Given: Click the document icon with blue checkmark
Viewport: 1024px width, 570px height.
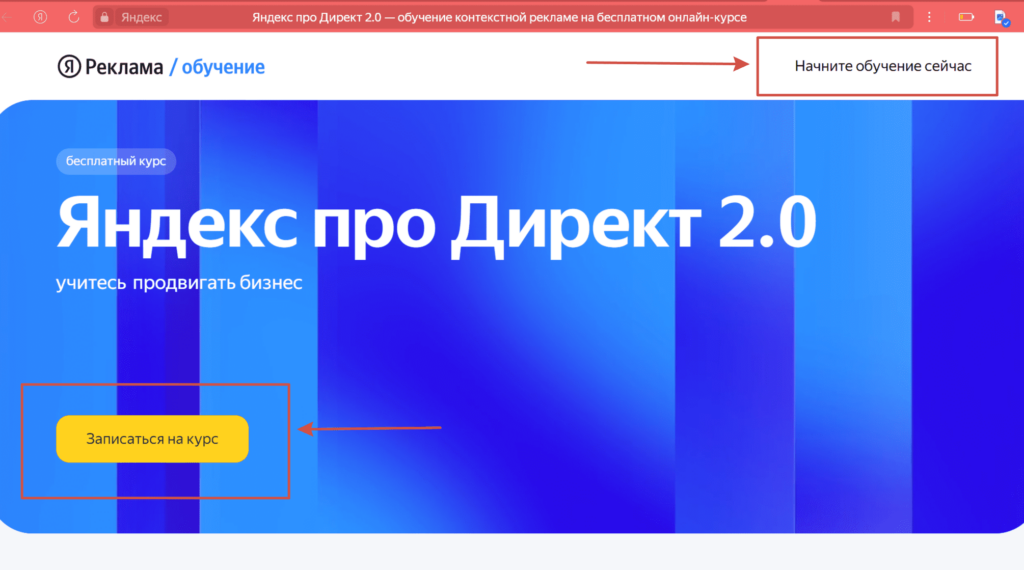Looking at the screenshot, I should tap(999, 17).
